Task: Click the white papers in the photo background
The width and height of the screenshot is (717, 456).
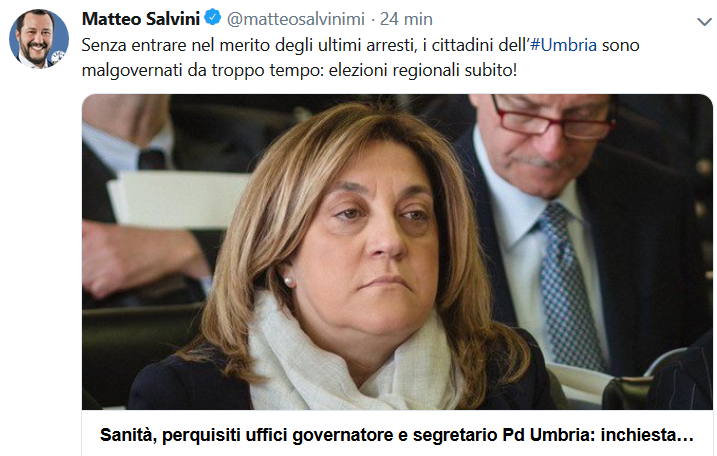Action: click(x=176, y=199)
